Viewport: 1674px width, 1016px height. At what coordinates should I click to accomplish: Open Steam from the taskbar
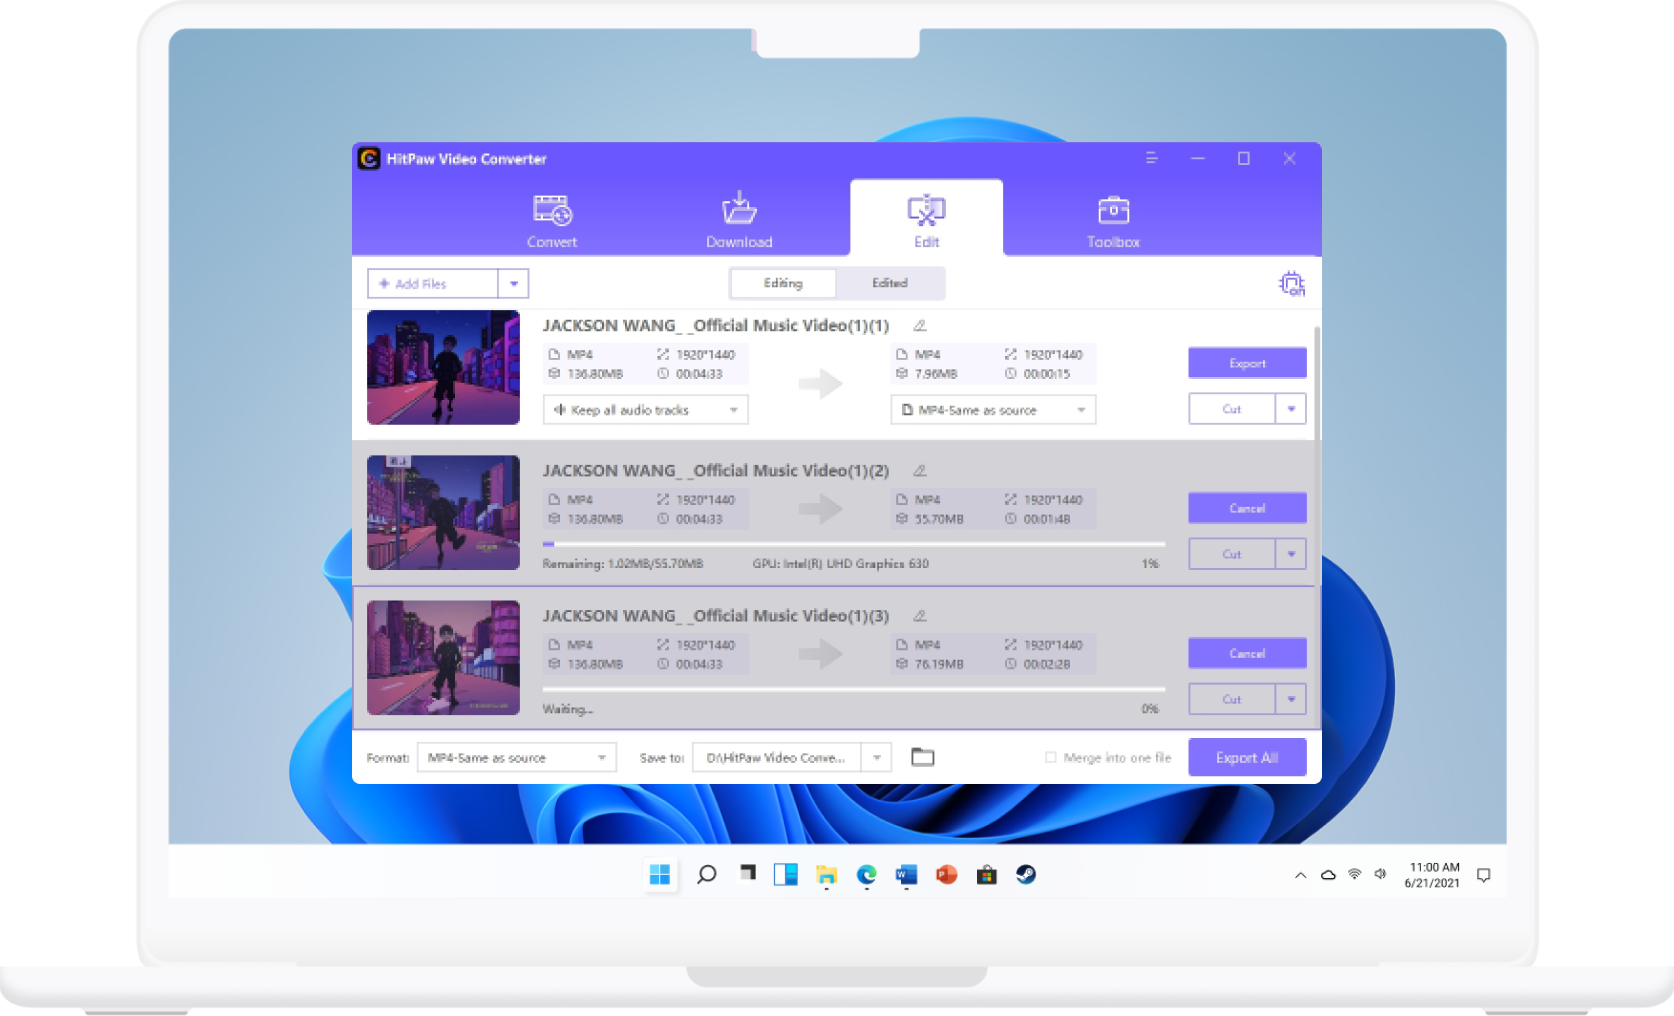[1026, 875]
